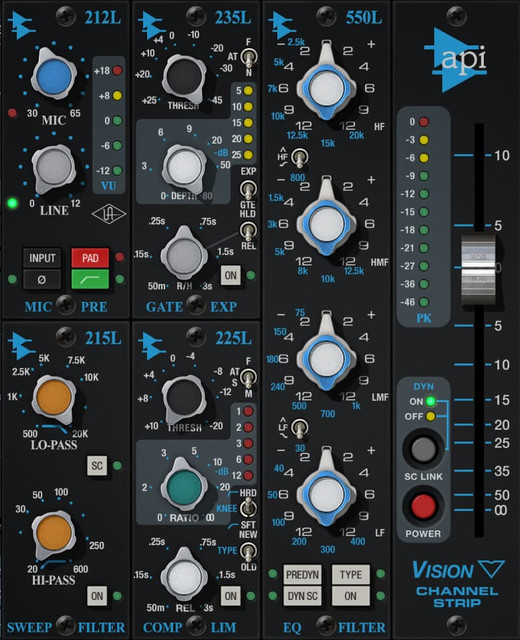520x640 pixels.
Task: Click the 25 yellow gate reduction LED
Action: pos(248,155)
